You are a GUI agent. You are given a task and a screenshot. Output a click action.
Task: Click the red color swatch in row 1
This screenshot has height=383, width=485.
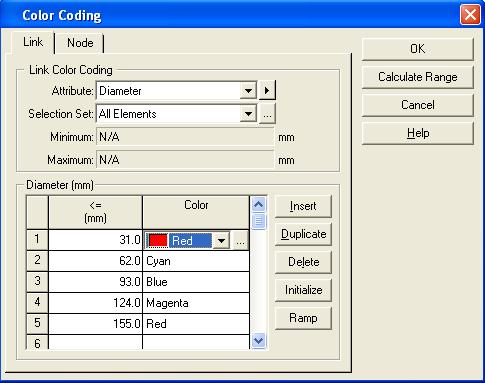[x=158, y=240]
